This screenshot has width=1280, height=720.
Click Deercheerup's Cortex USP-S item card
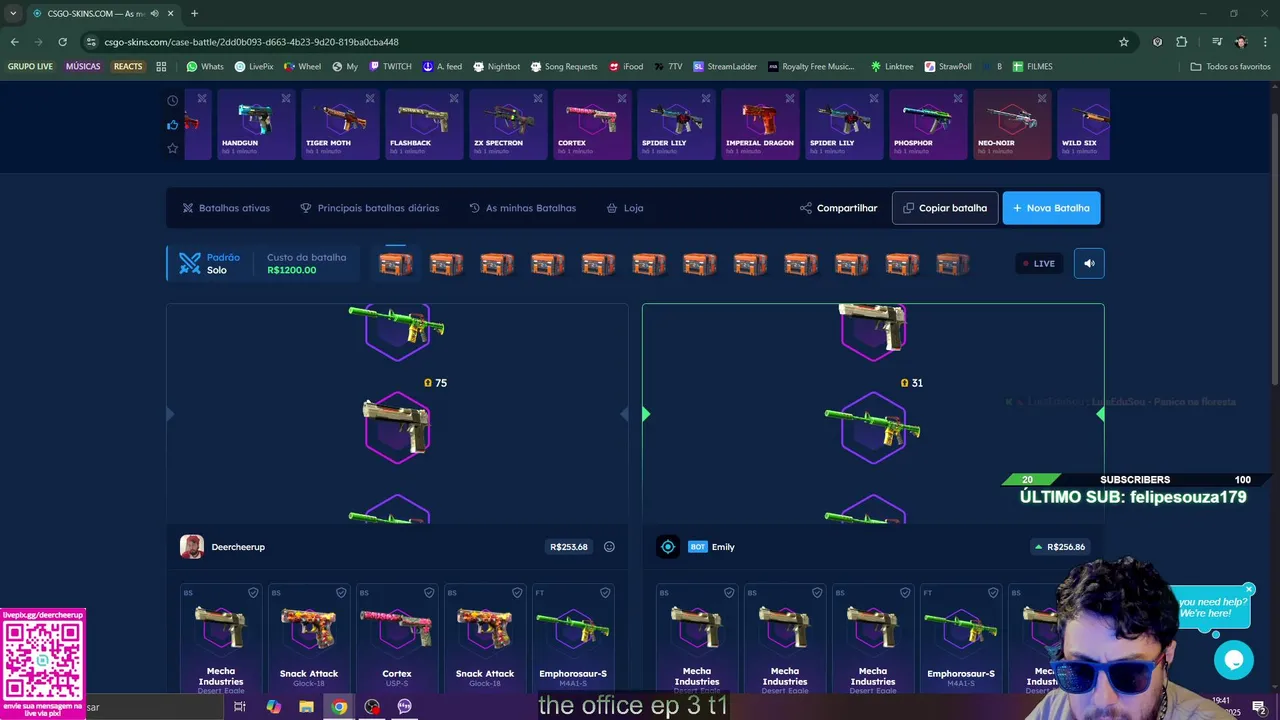397,638
